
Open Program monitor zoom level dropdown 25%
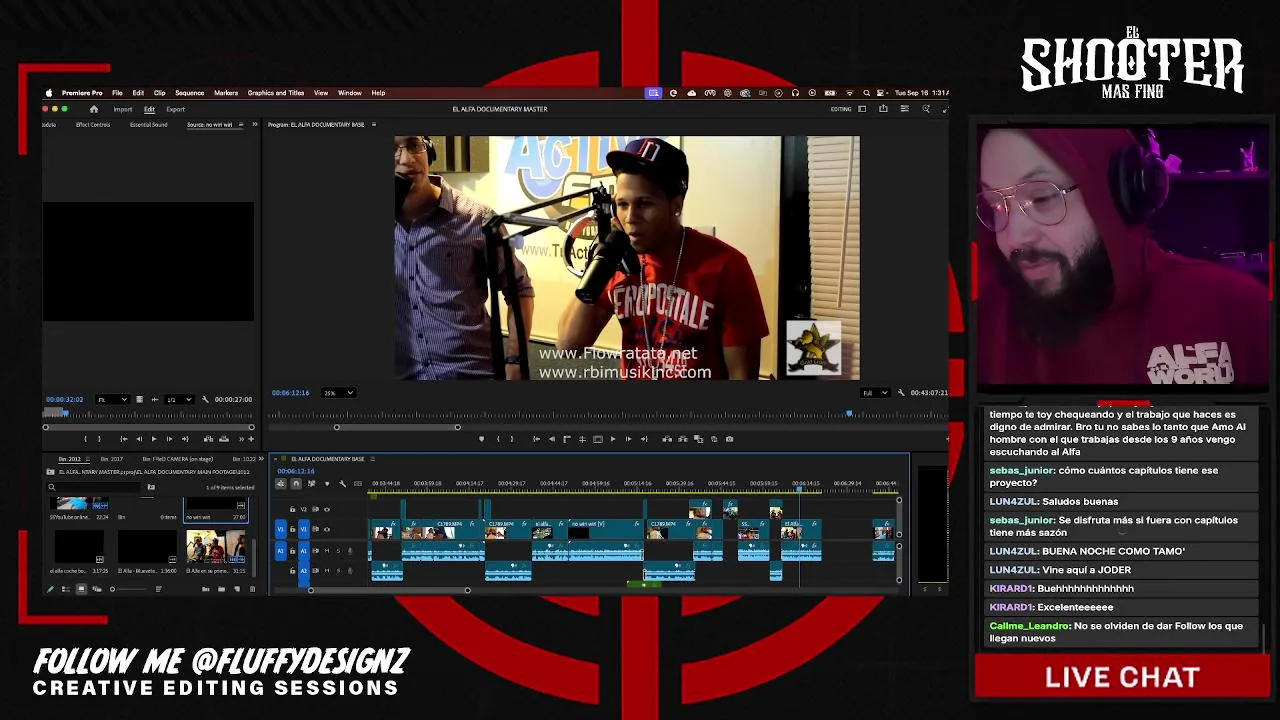click(x=338, y=393)
